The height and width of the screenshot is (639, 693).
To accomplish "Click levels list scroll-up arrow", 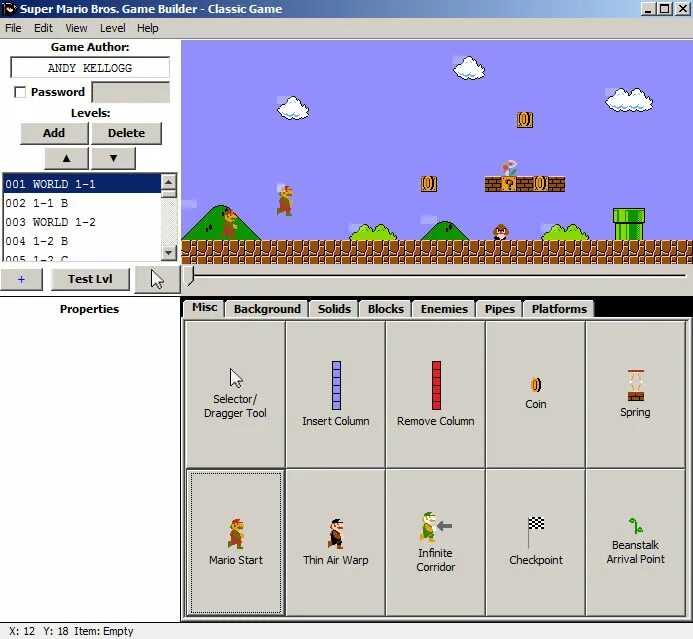I will click(169, 182).
